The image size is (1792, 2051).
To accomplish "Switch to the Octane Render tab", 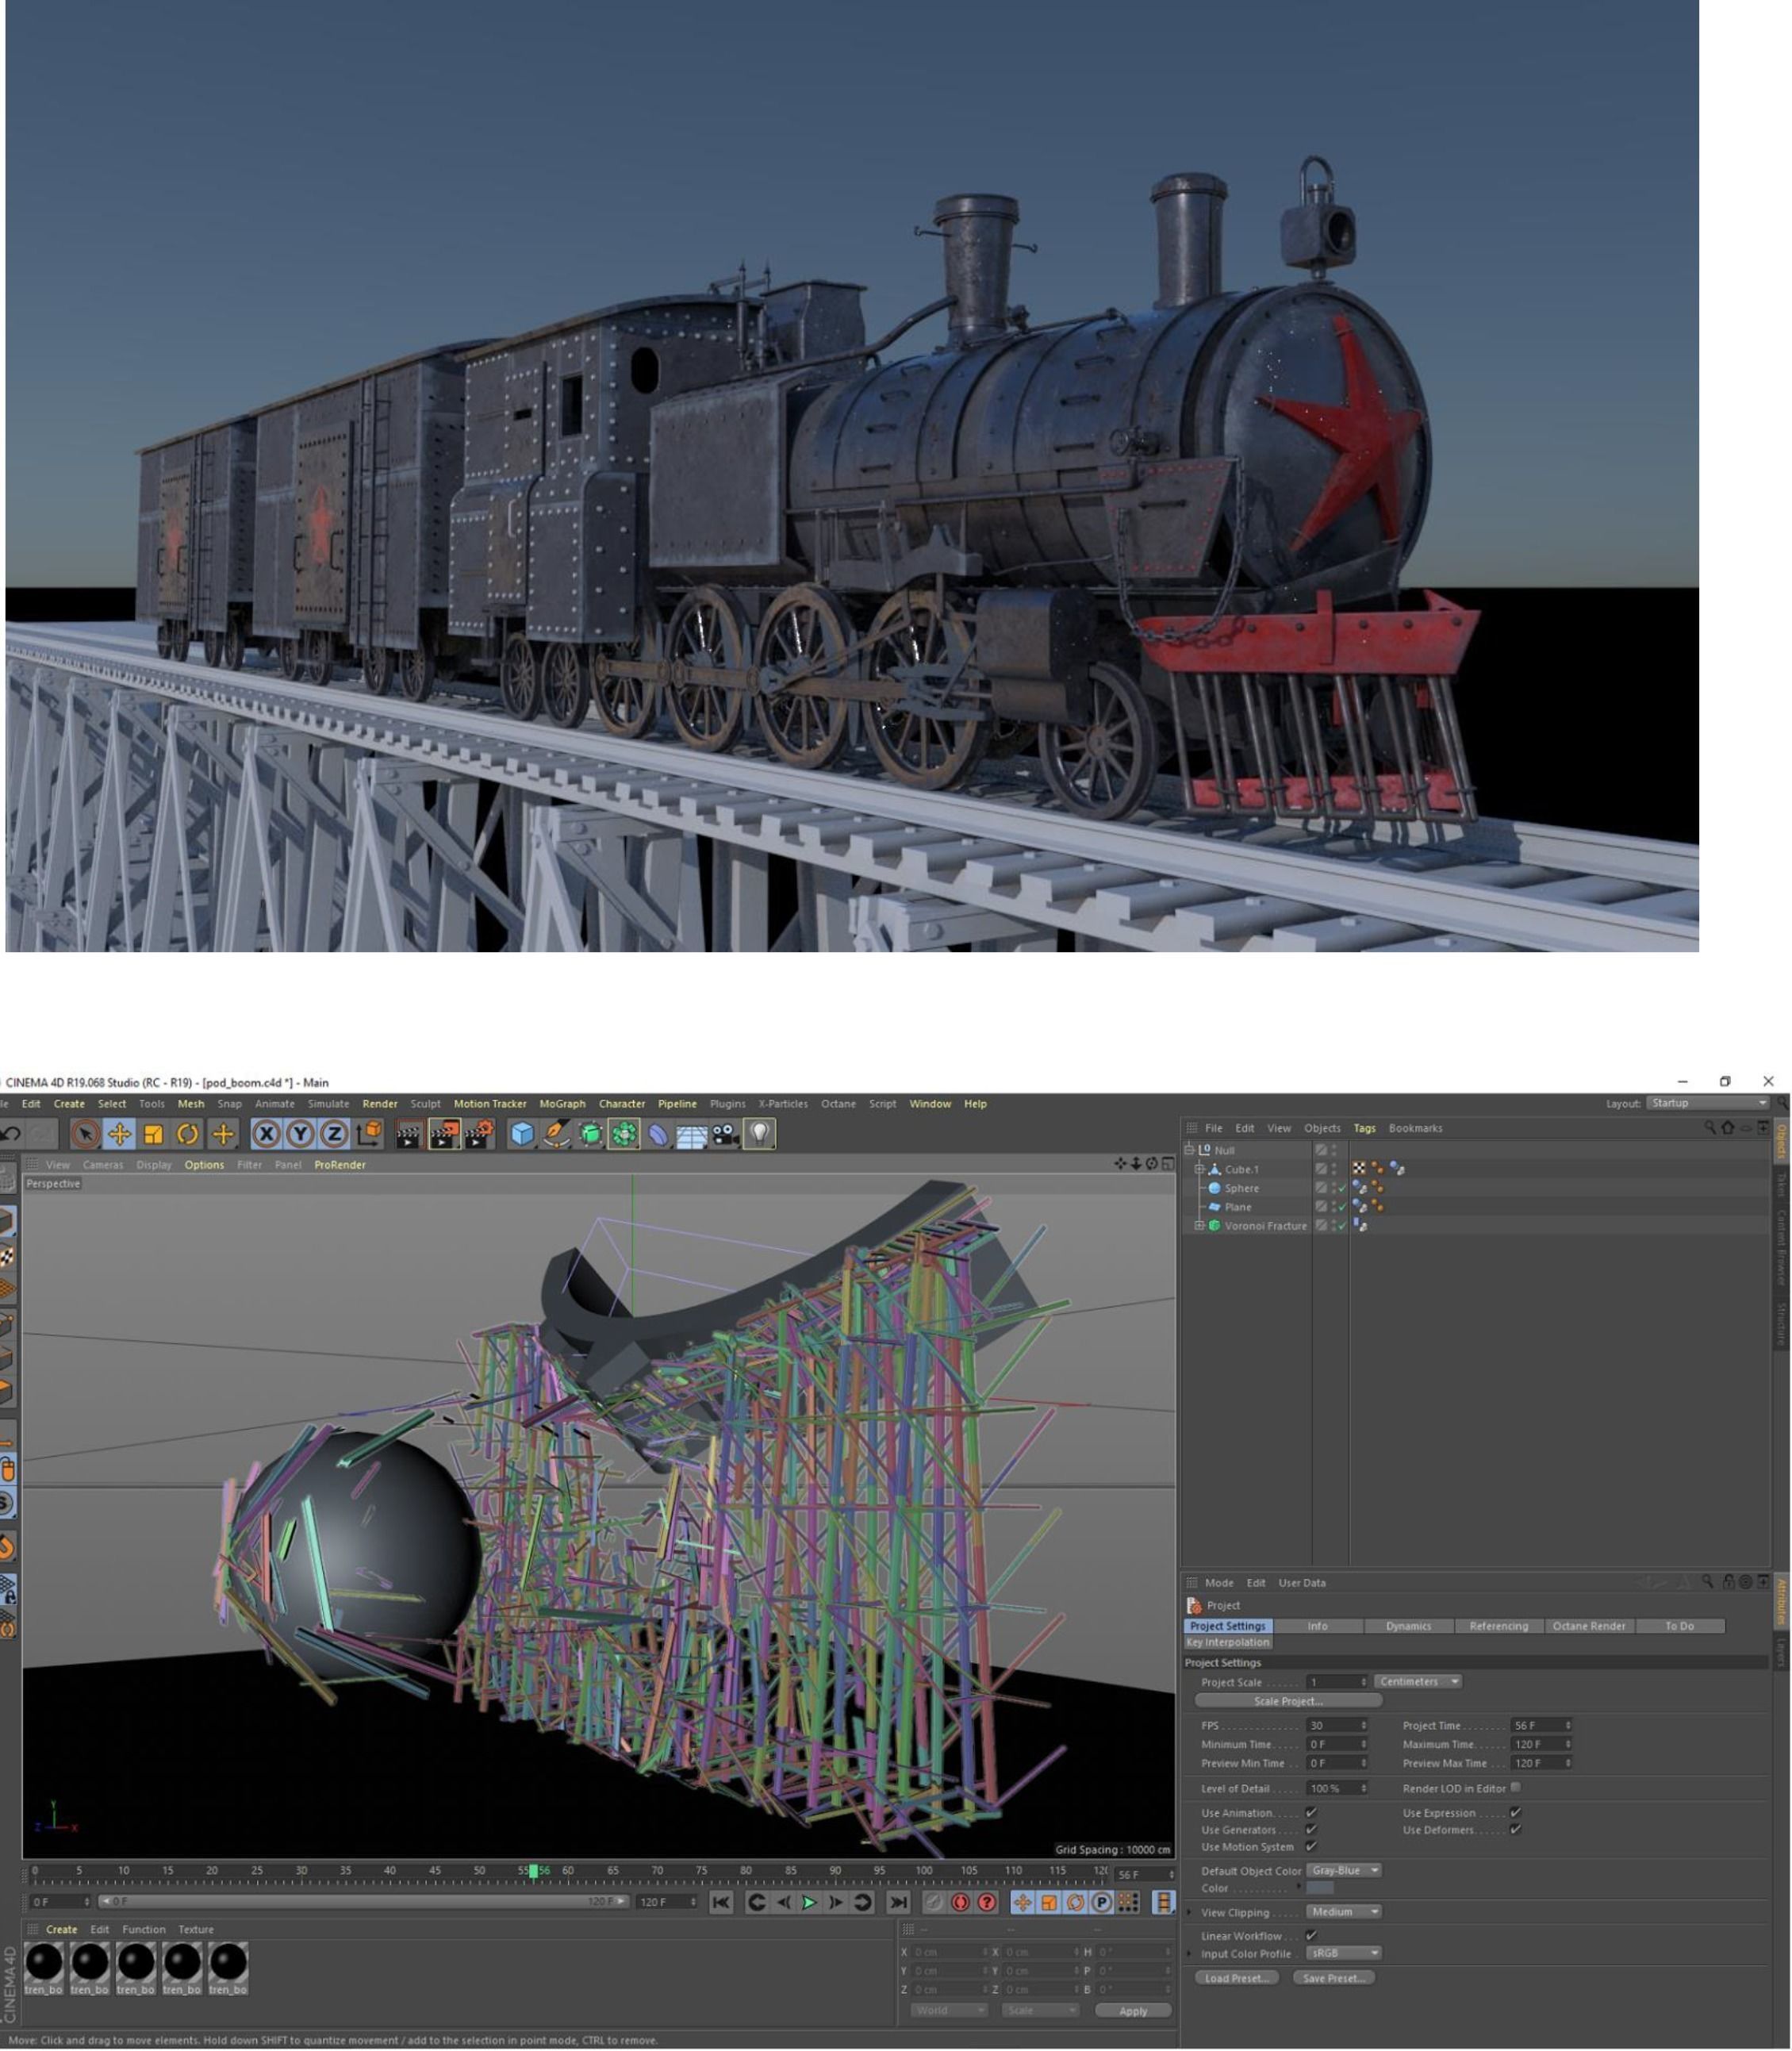I will coord(1588,1626).
